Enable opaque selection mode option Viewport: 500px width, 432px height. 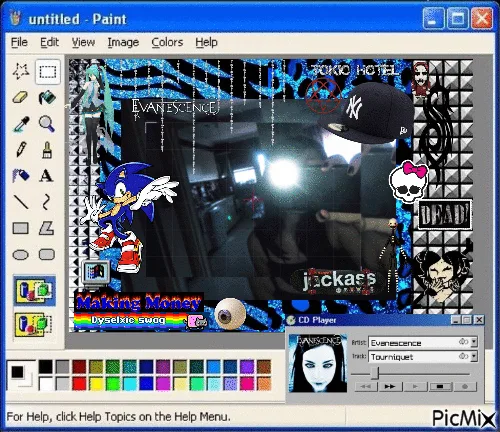coord(34,291)
